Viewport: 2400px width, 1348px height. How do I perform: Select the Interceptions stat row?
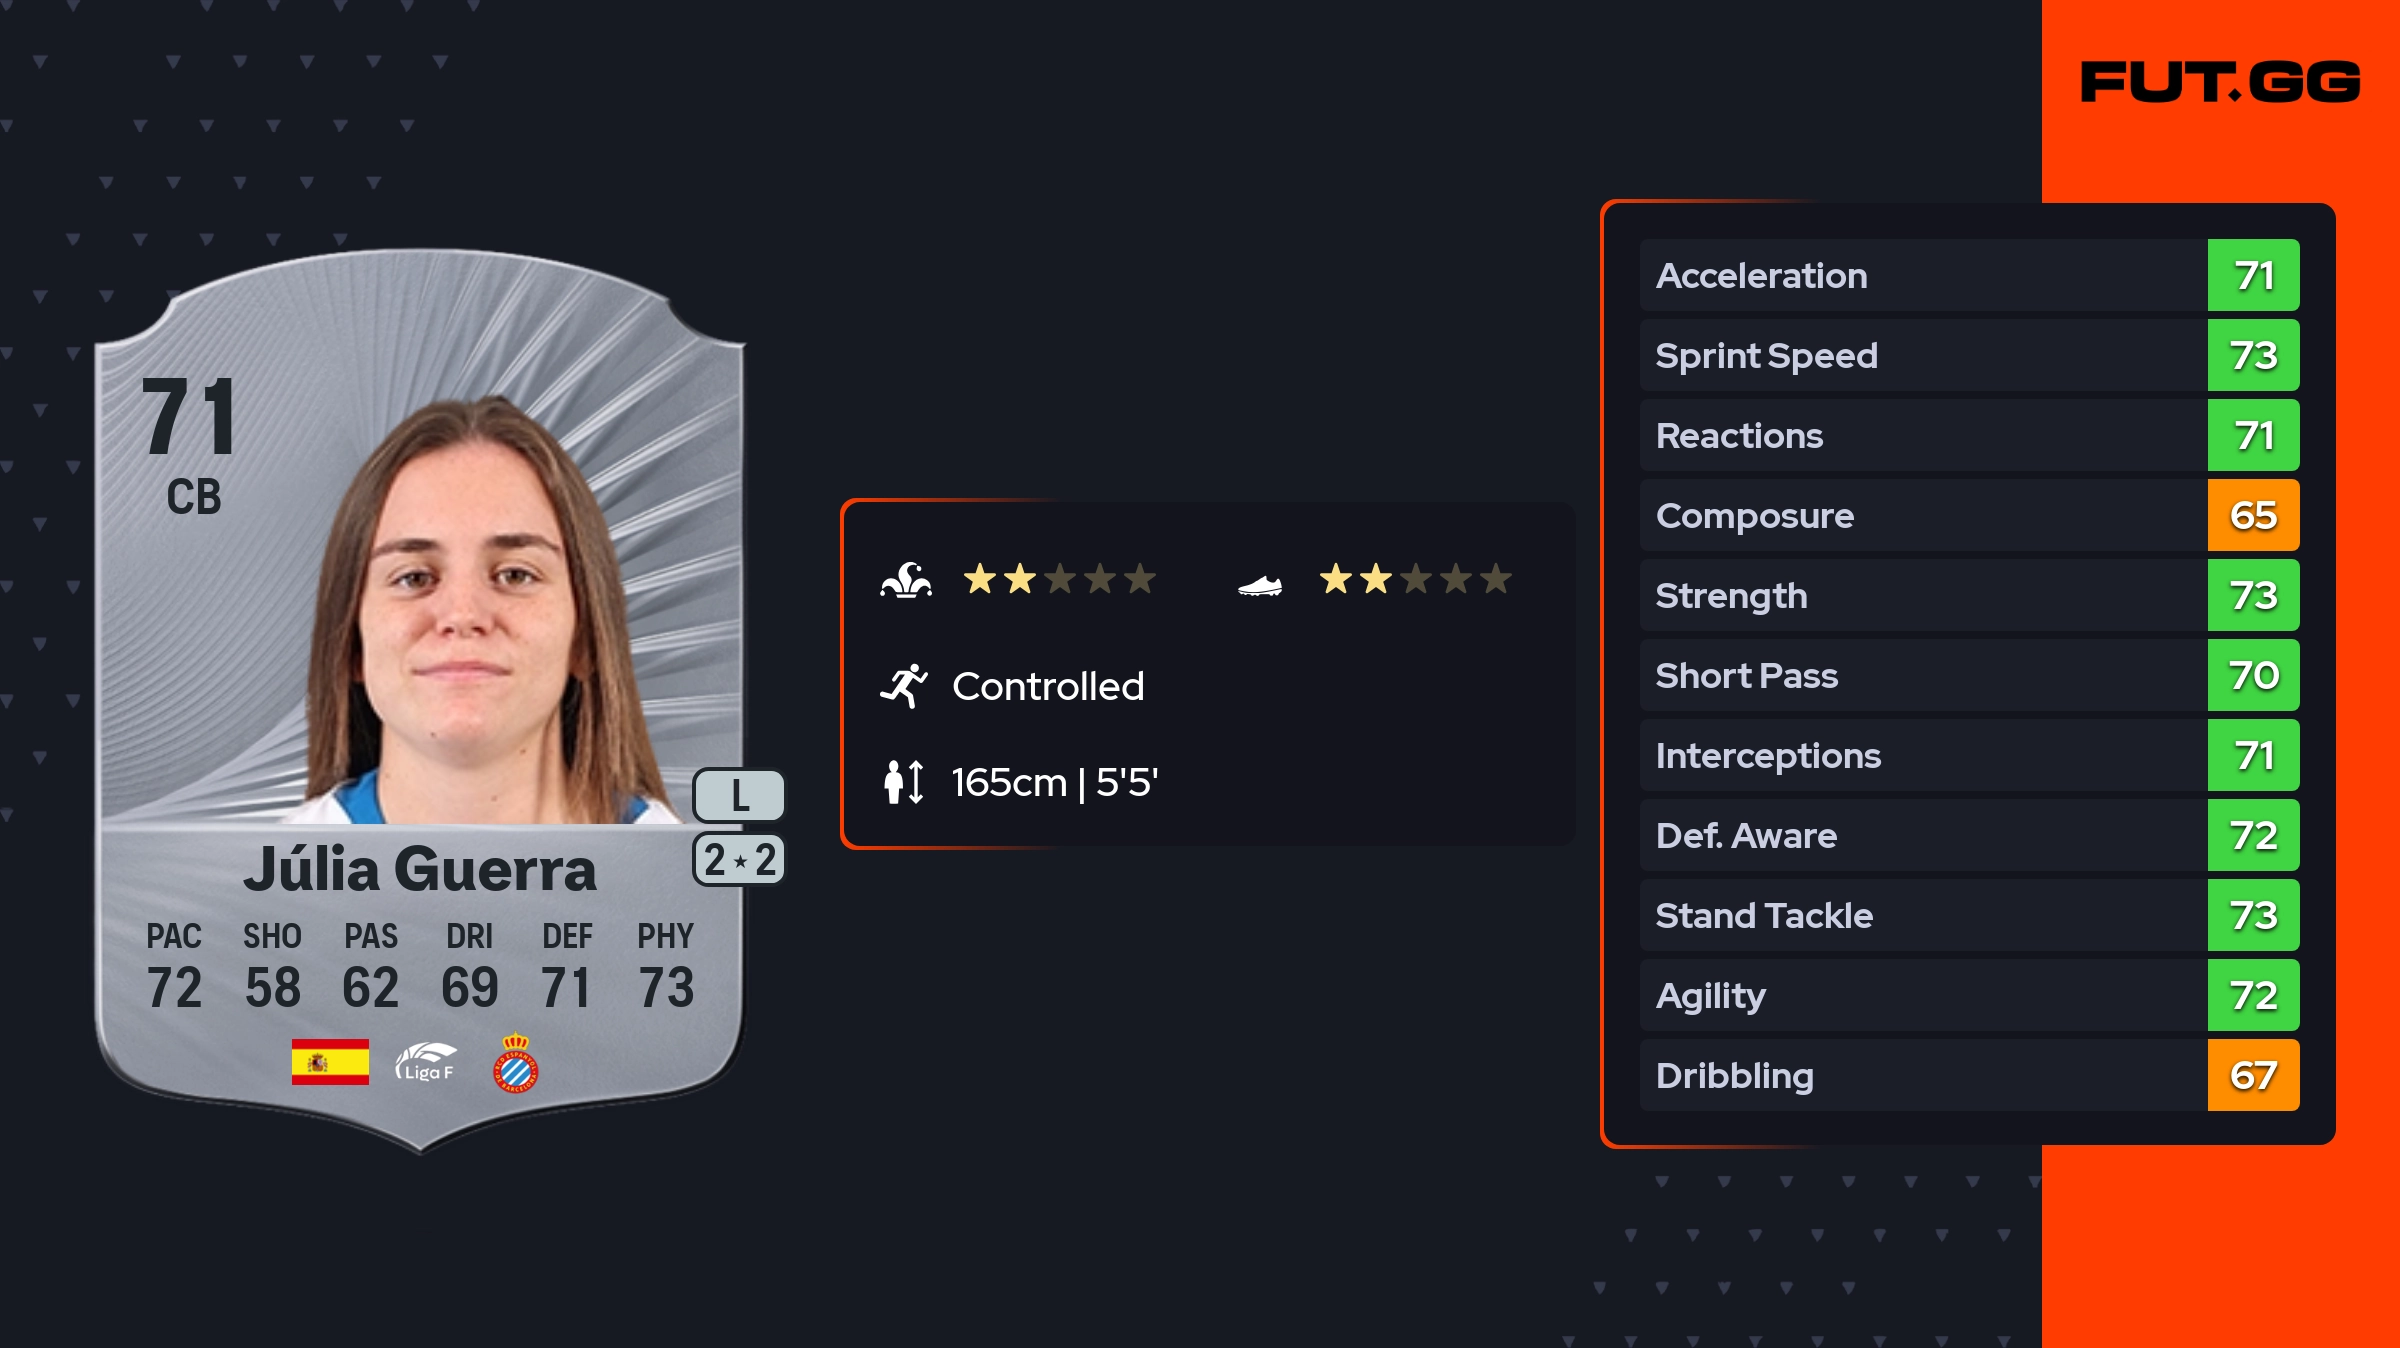click(1920, 756)
